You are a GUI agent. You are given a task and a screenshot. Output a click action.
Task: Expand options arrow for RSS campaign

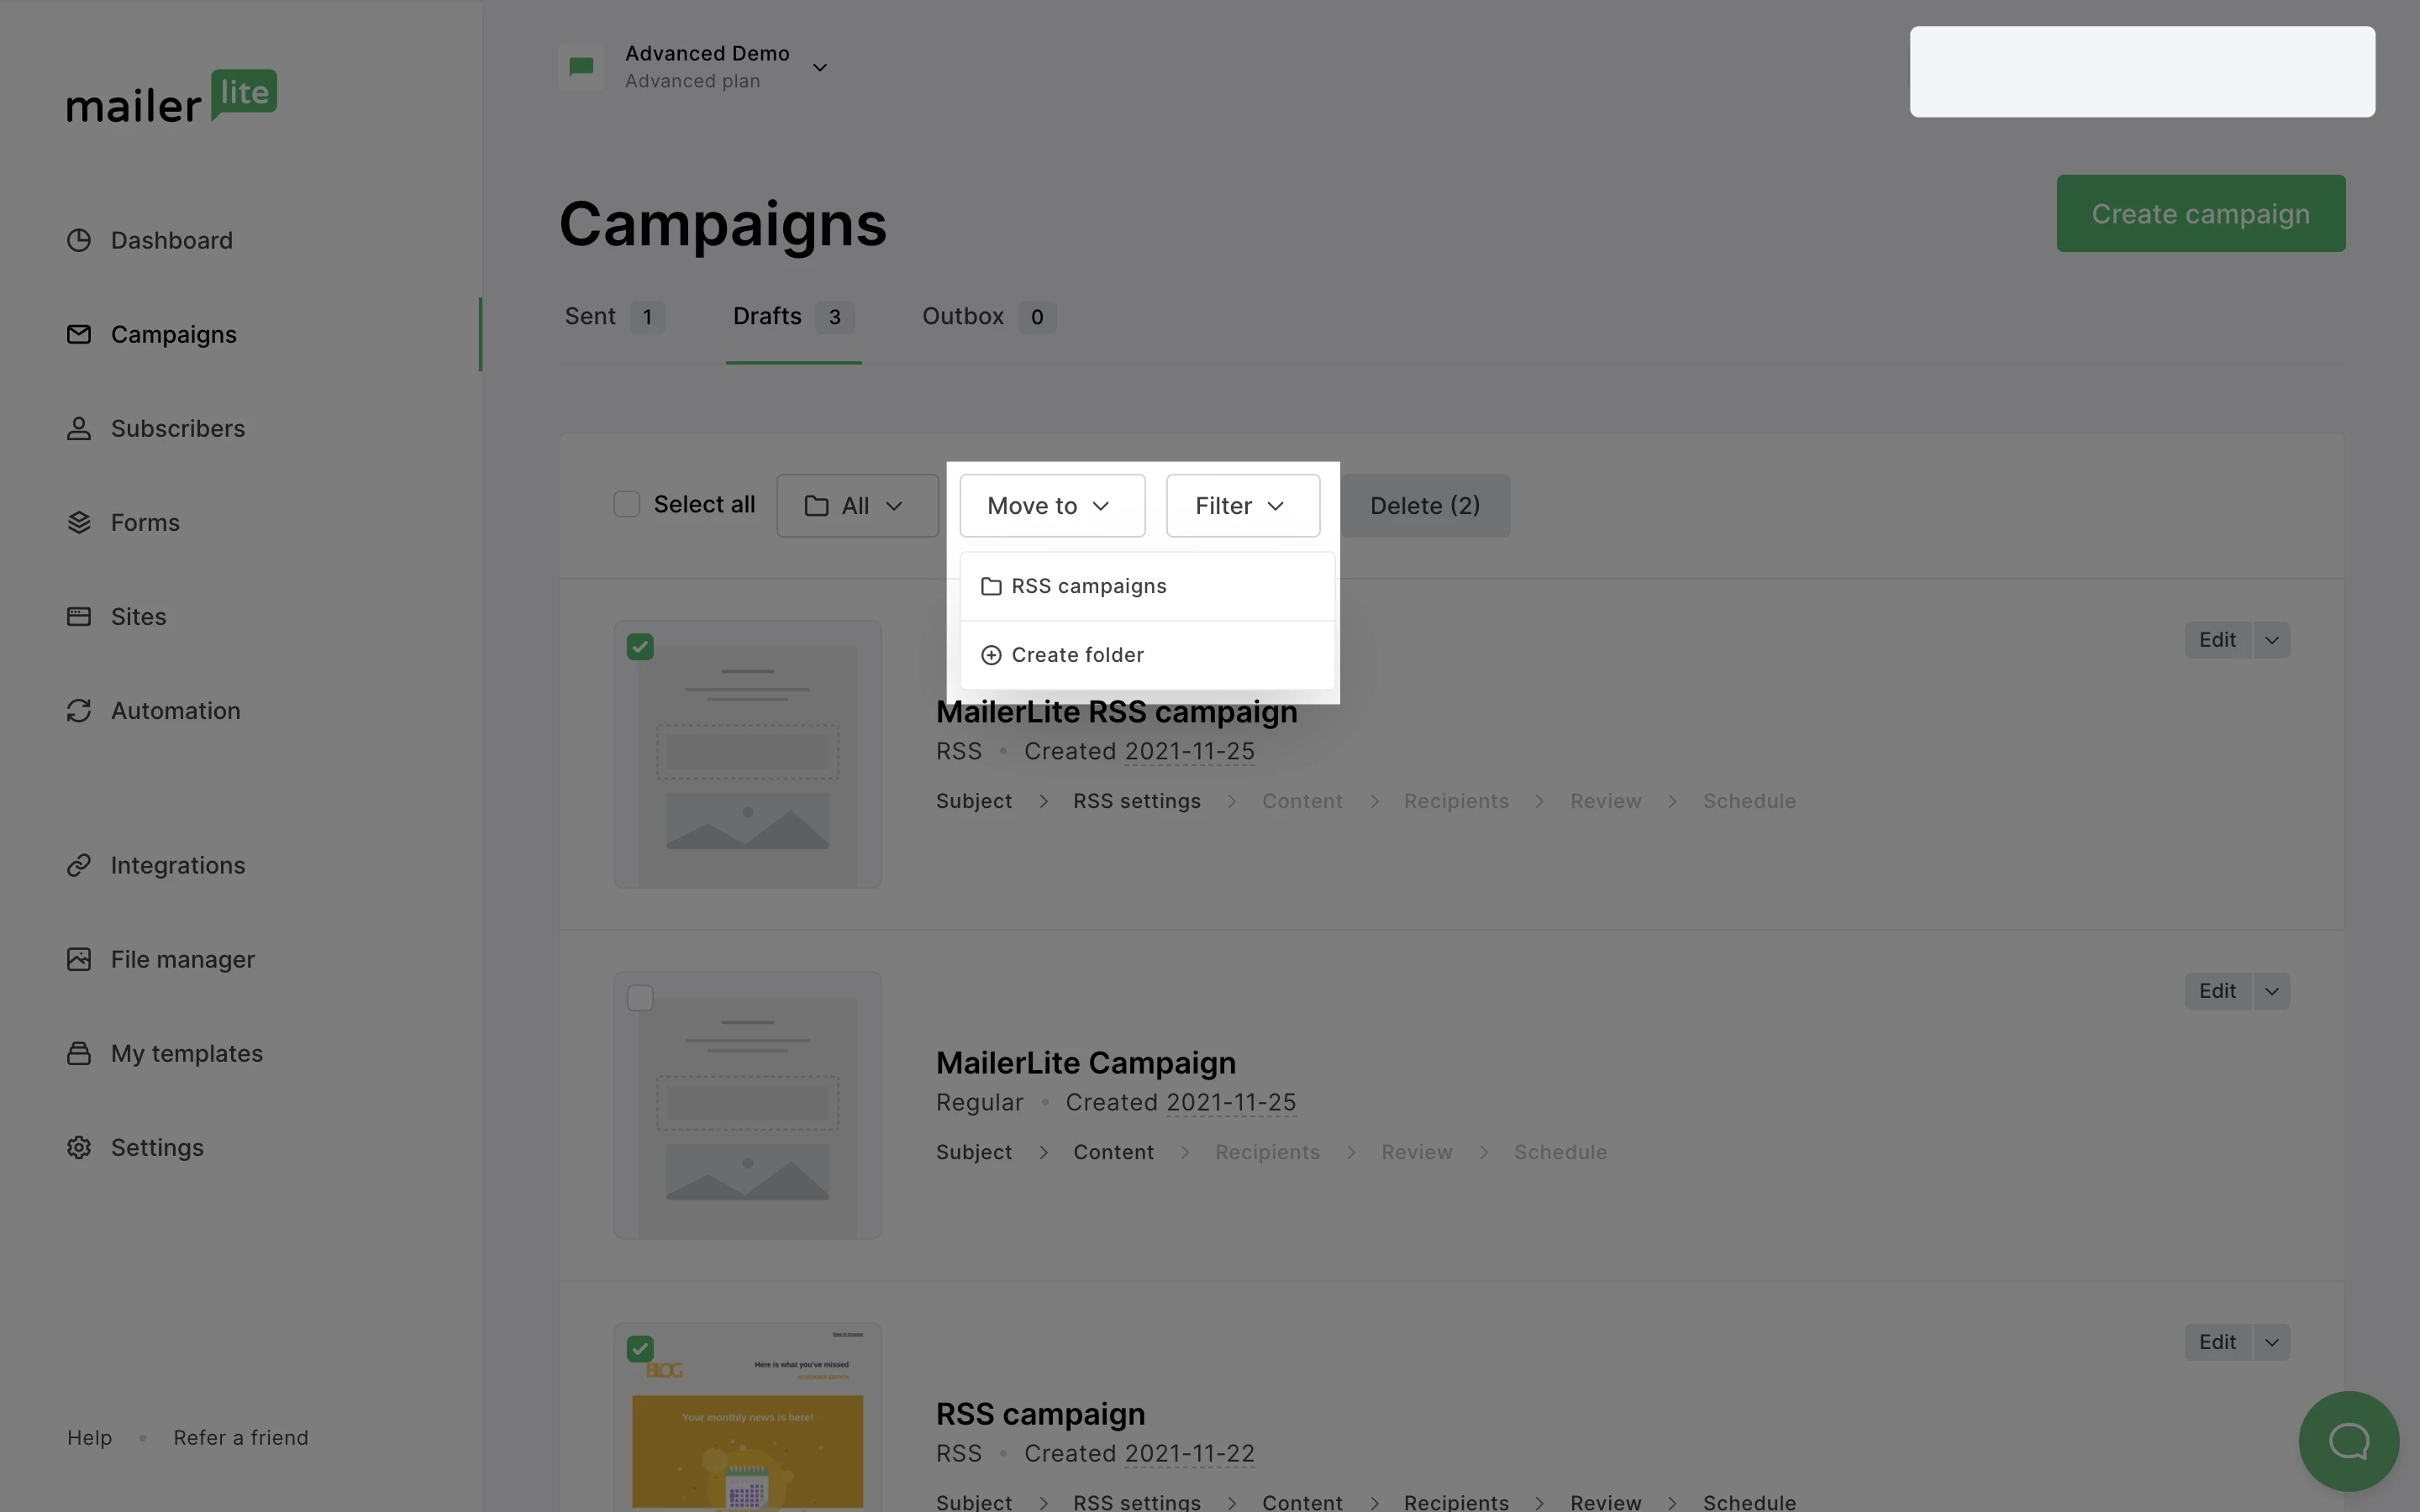[2271, 1342]
